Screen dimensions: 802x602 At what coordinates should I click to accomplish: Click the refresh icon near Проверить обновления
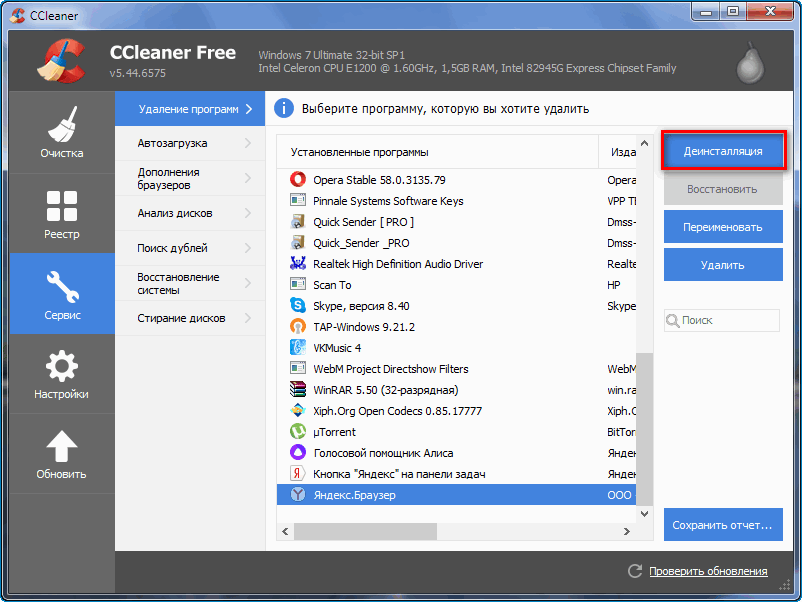[635, 571]
